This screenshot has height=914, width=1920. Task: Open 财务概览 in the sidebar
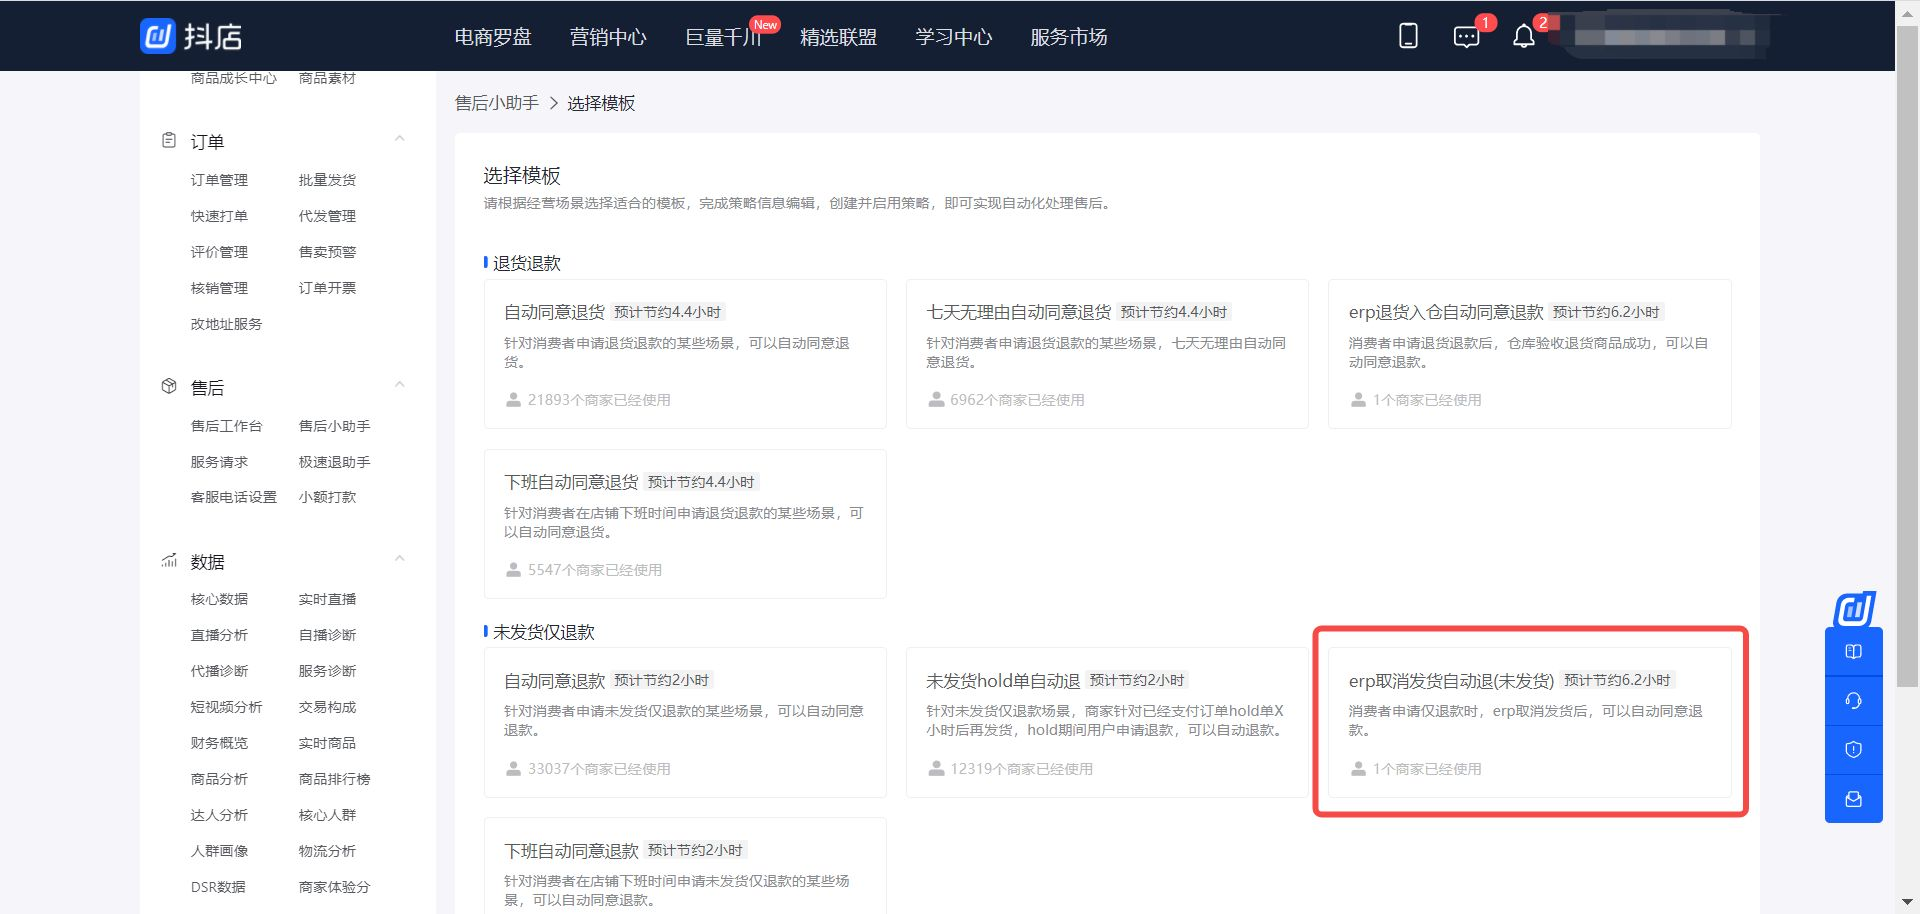point(219,743)
